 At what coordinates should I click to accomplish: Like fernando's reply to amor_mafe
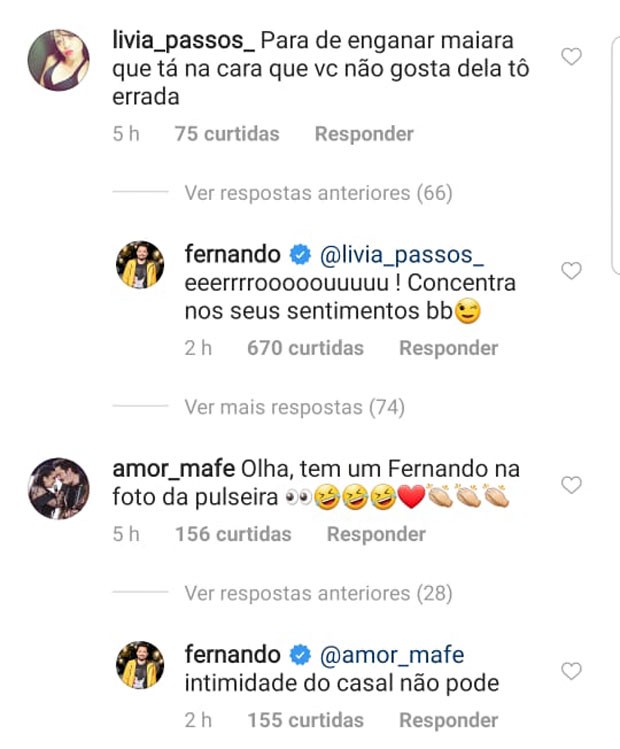(x=571, y=671)
